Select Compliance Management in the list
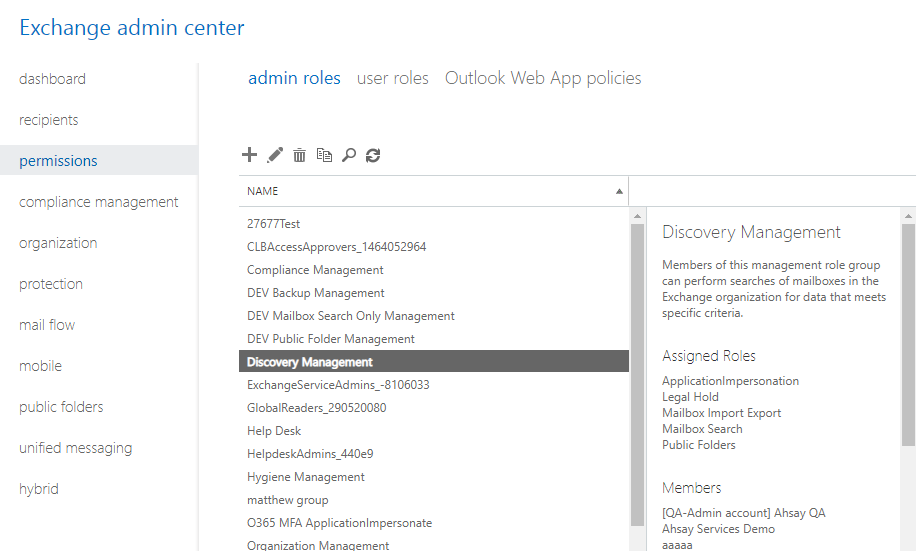Image resolution: width=923 pixels, height=551 pixels. point(315,270)
